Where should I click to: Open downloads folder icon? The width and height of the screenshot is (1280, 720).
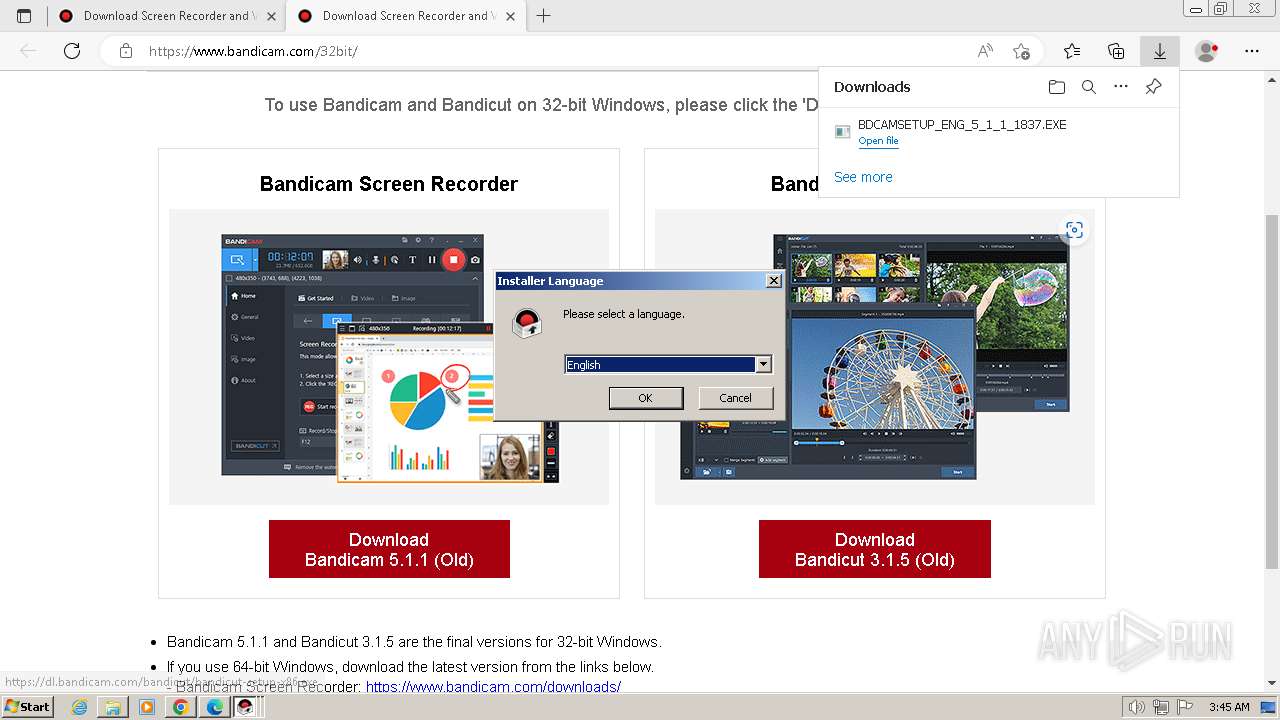1057,87
